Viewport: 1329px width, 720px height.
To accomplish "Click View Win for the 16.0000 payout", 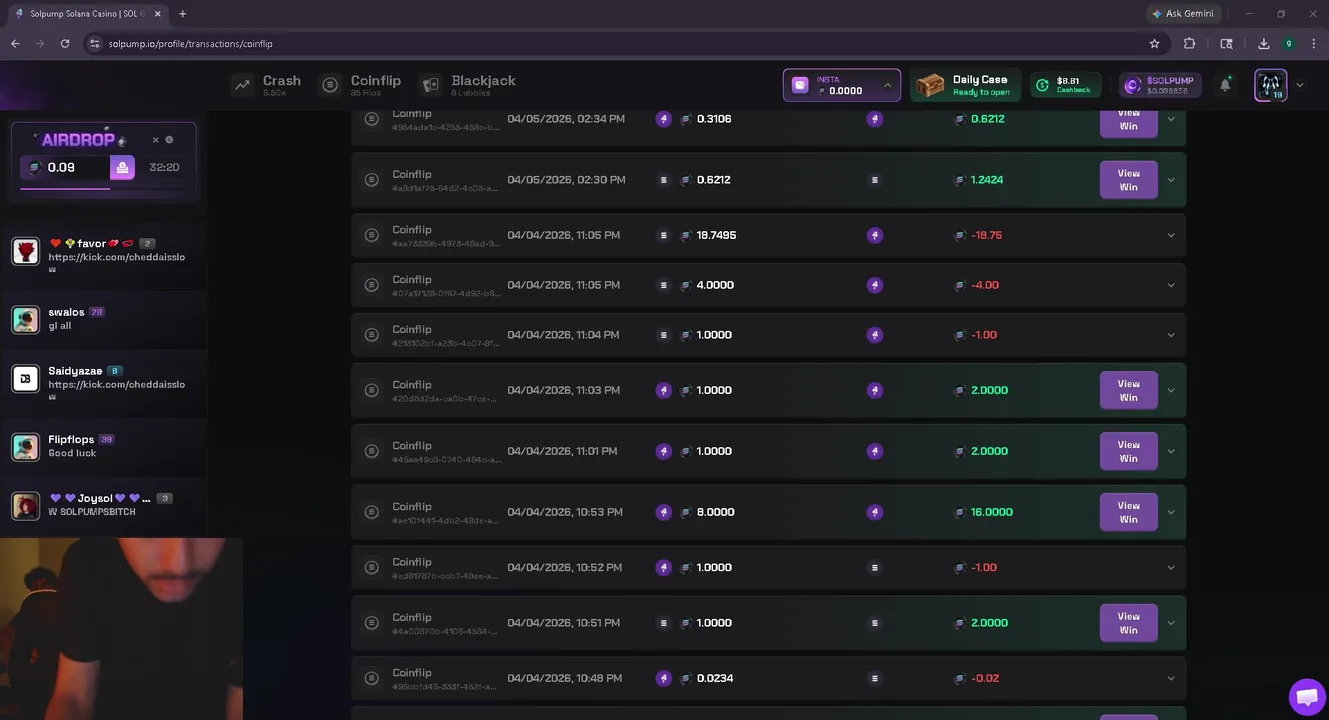I will [x=1128, y=512].
